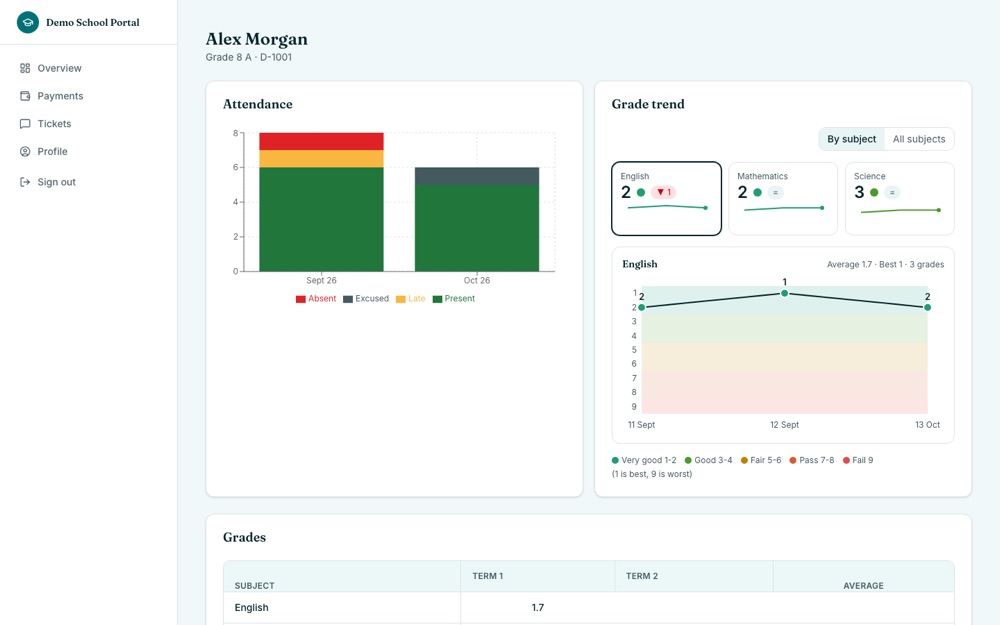Click the Mathematics unchanged trend badge
Screen dimensions: 1000x625
point(776,192)
